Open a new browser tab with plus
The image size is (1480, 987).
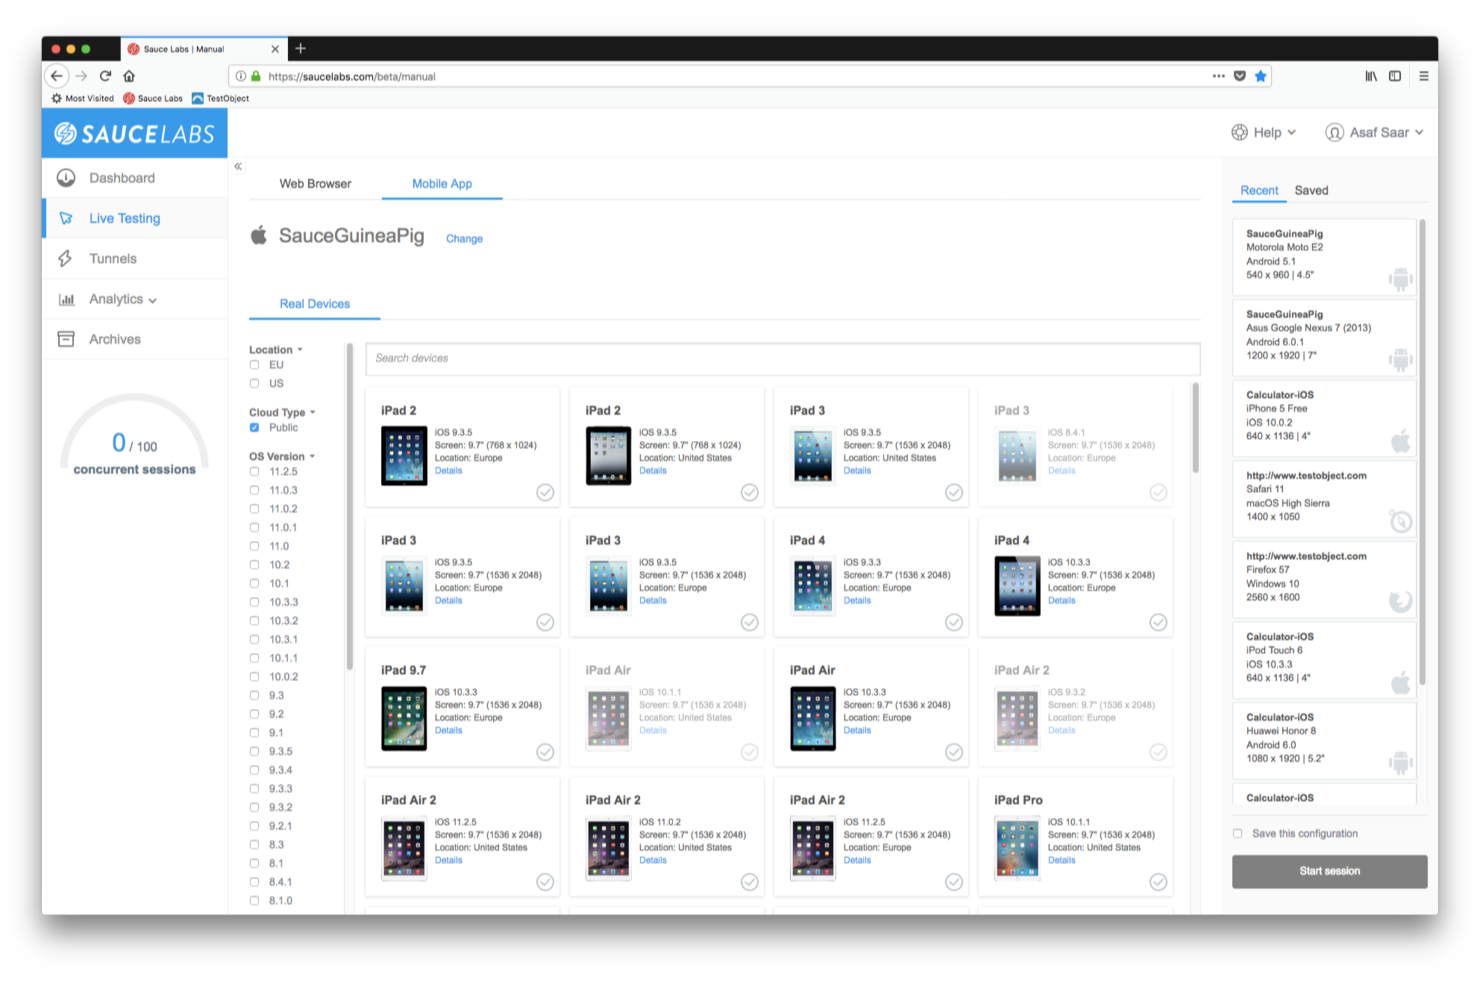coord(300,48)
